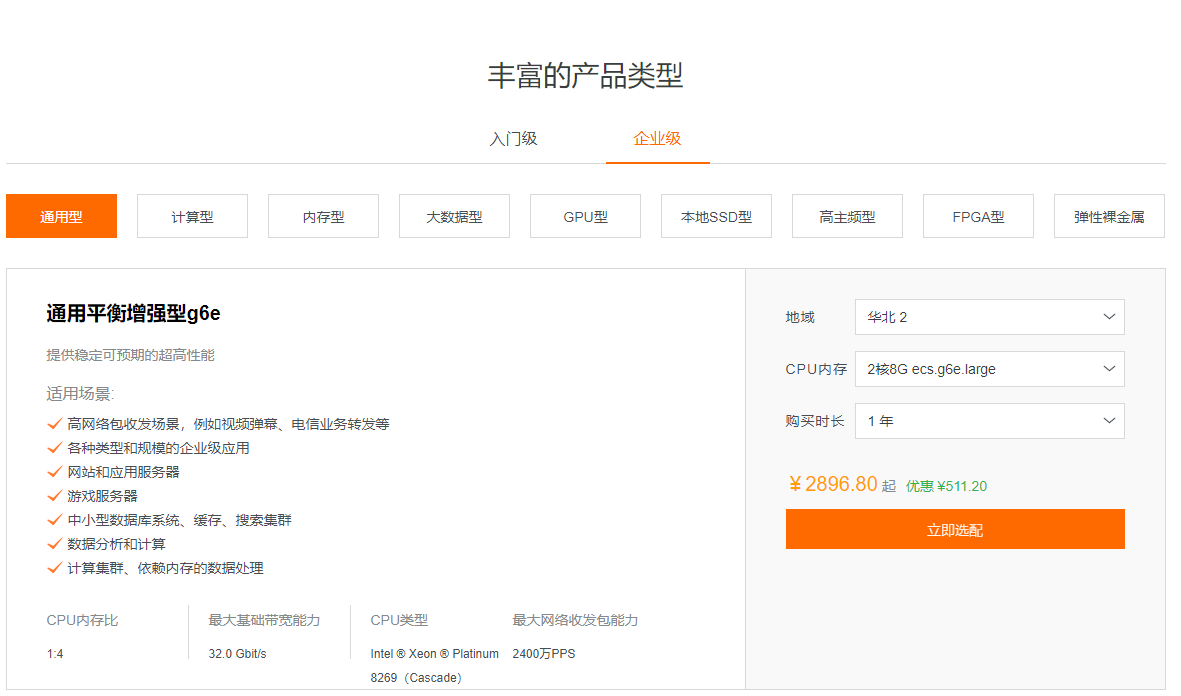The width and height of the screenshot is (1181, 696).
Task: Click the 立即选配 configure button
Action: [954, 529]
